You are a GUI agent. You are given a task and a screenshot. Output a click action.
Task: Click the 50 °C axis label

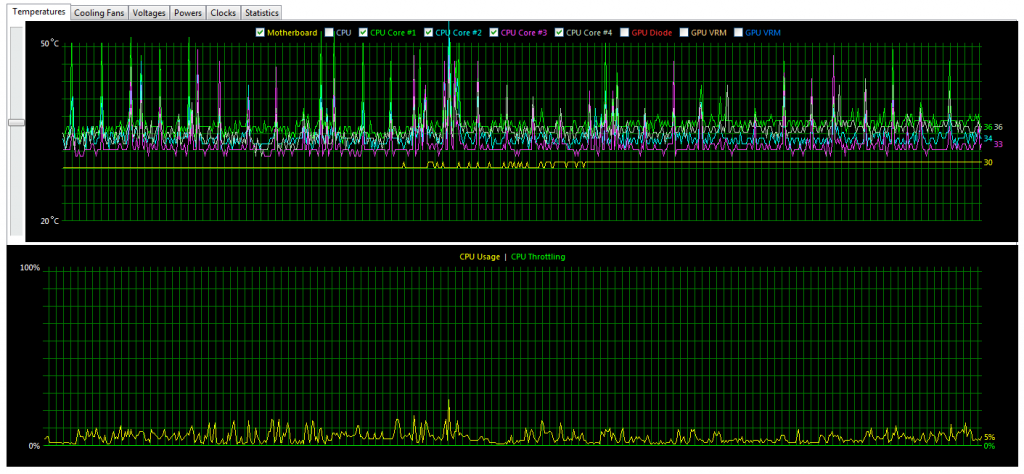click(50, 44)
